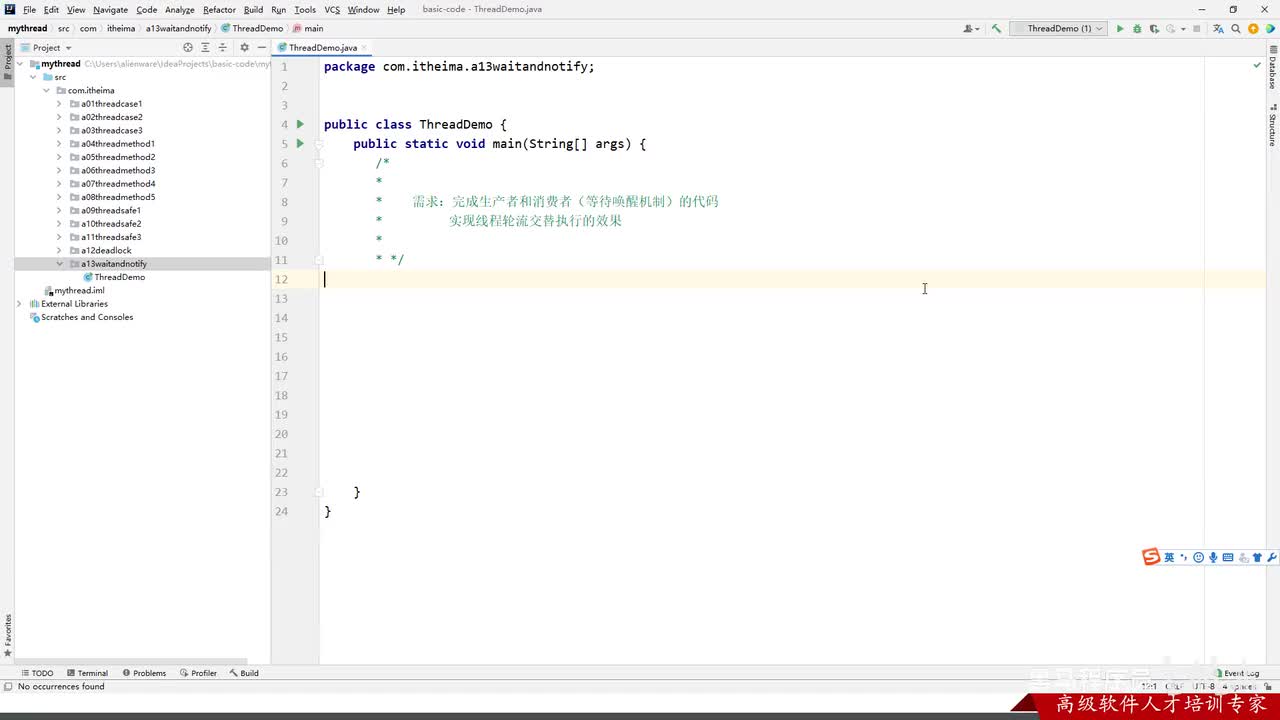Open the Event Log

(x=1236, y=673)
